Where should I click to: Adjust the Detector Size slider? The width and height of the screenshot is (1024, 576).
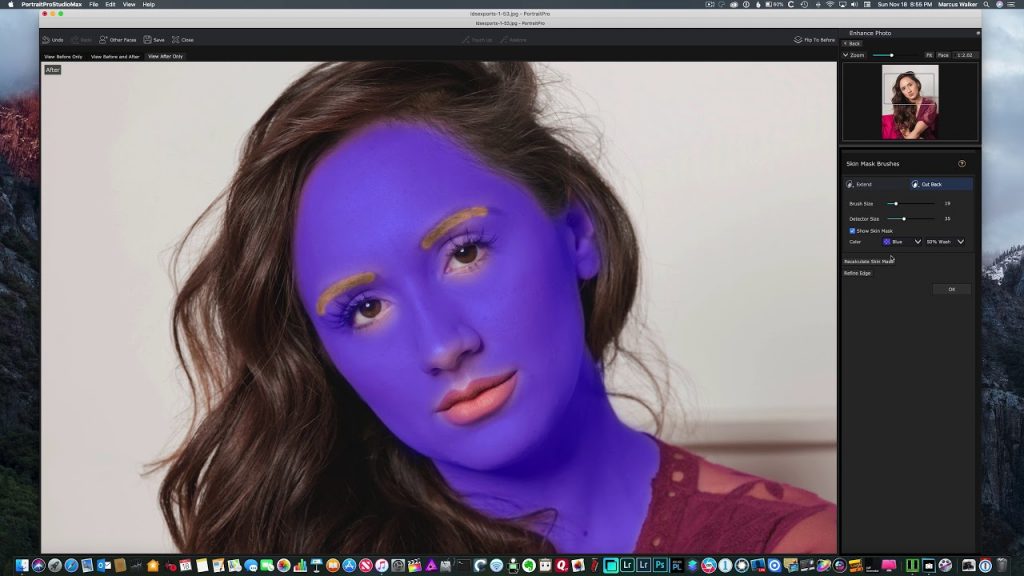910,219
